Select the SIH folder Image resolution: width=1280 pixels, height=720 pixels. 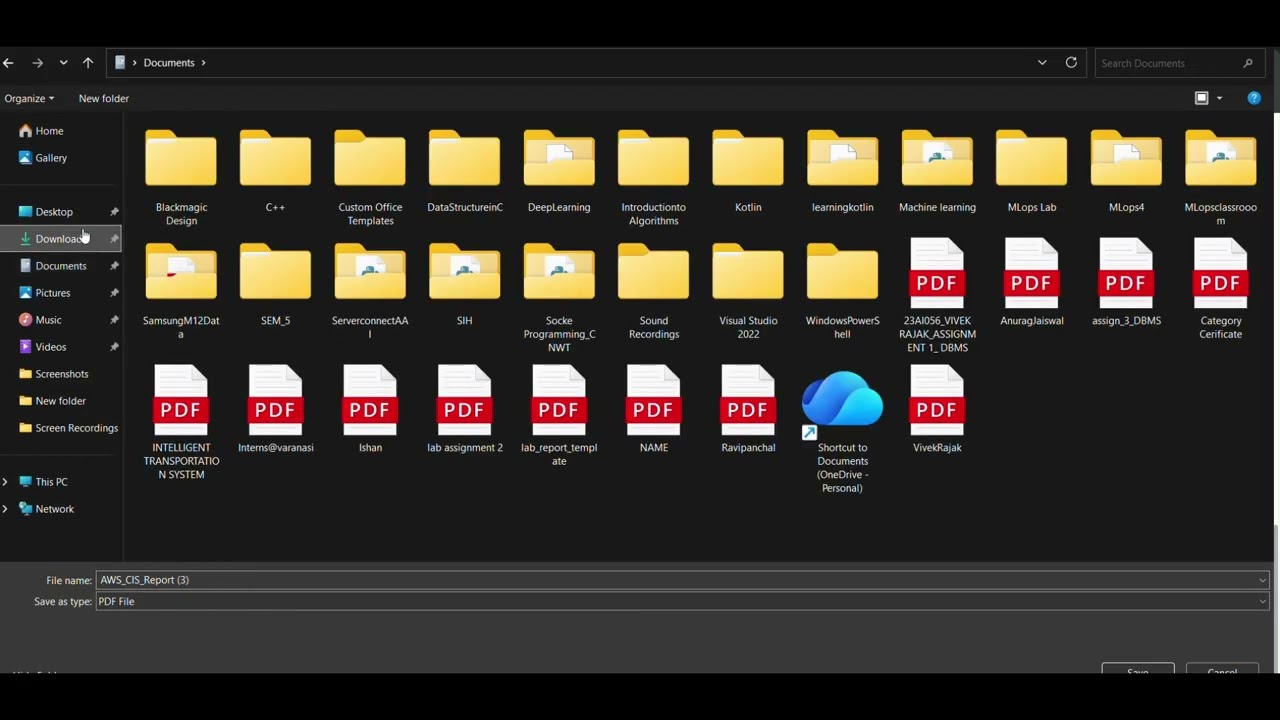coord(465,284)
